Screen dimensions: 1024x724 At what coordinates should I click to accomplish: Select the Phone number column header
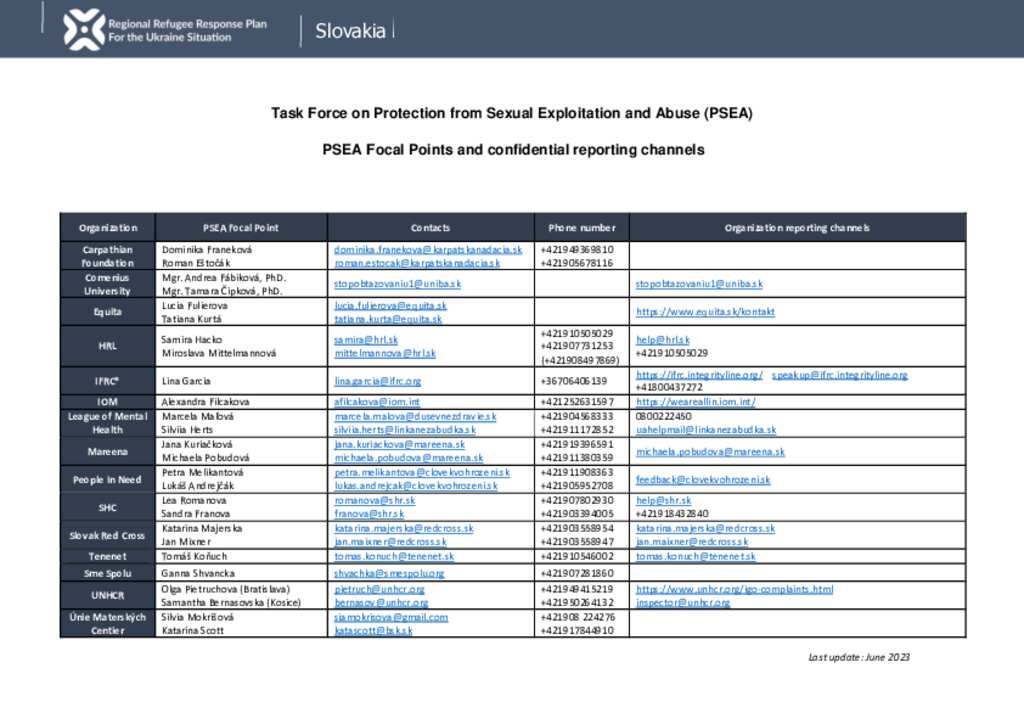coord(582,228)
